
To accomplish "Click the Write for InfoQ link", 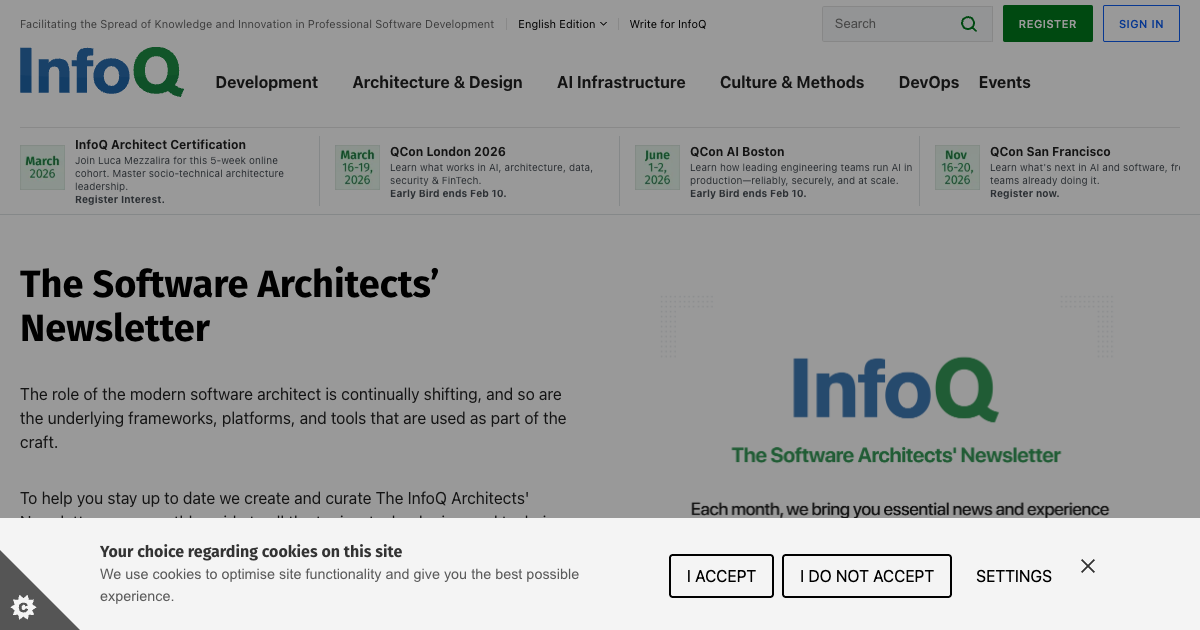I will coord(667,24).
